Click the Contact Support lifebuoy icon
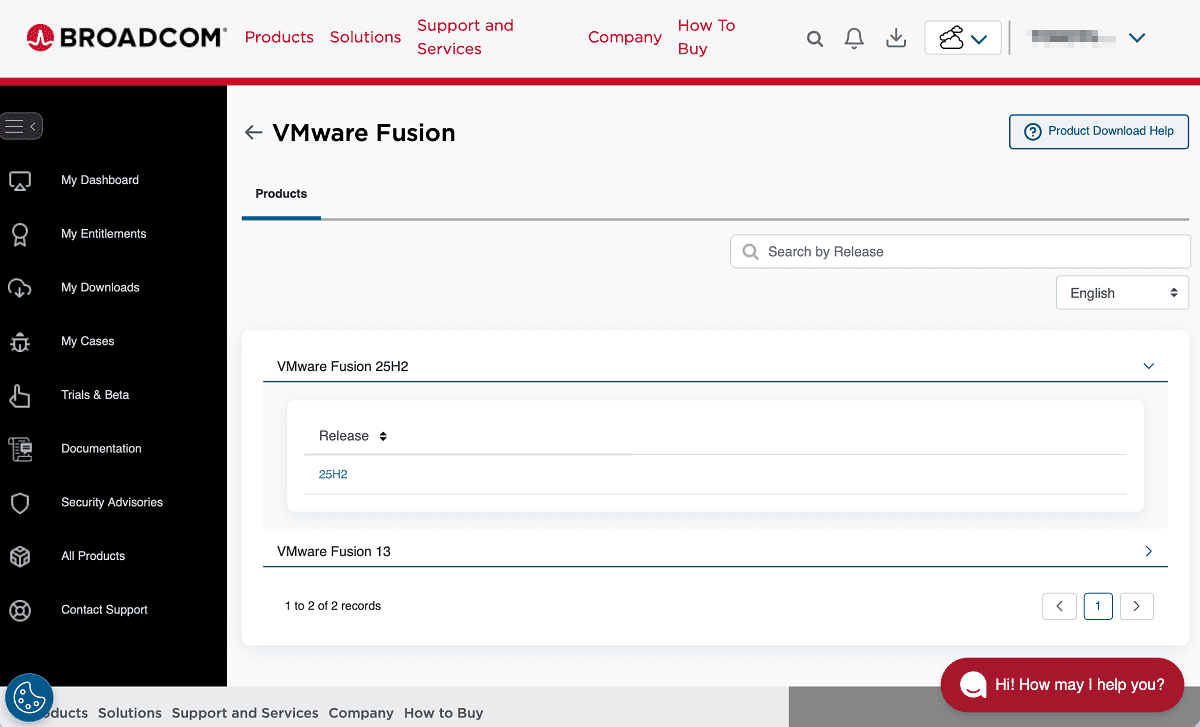Viewport: 1200px width, 727px height. (x=20, y=610)
